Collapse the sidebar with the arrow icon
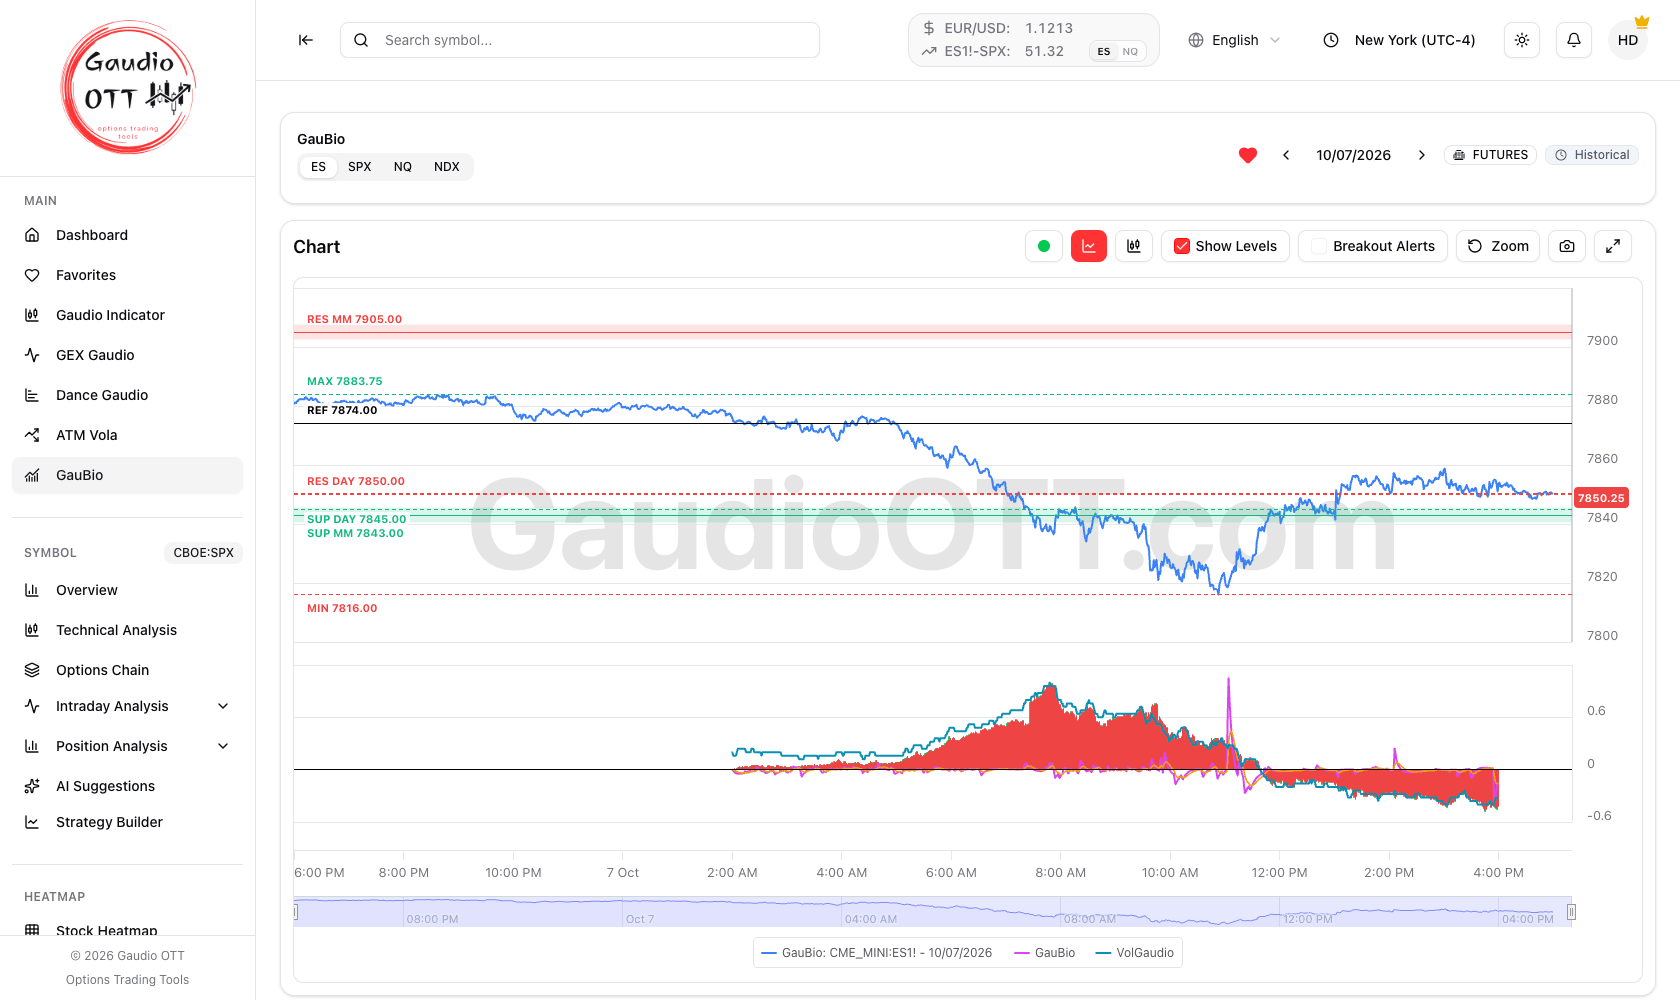The image size is (1680, 1000). 306,40
